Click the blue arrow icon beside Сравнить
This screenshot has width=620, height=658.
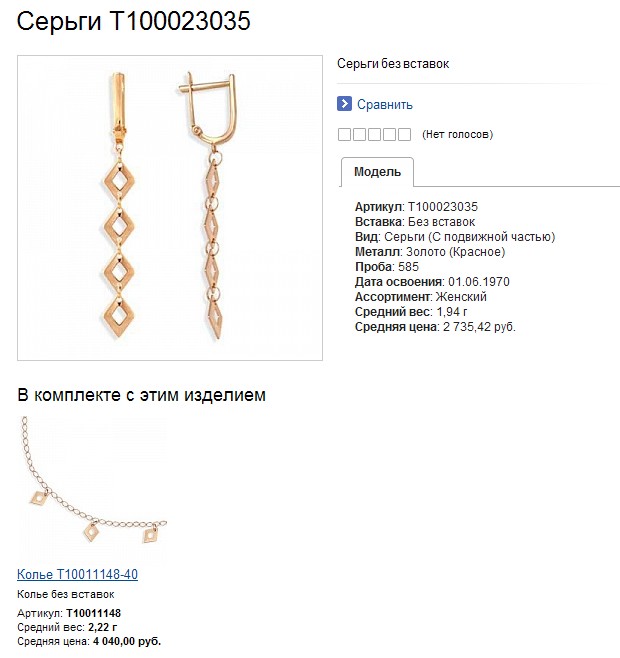(344, 104)
